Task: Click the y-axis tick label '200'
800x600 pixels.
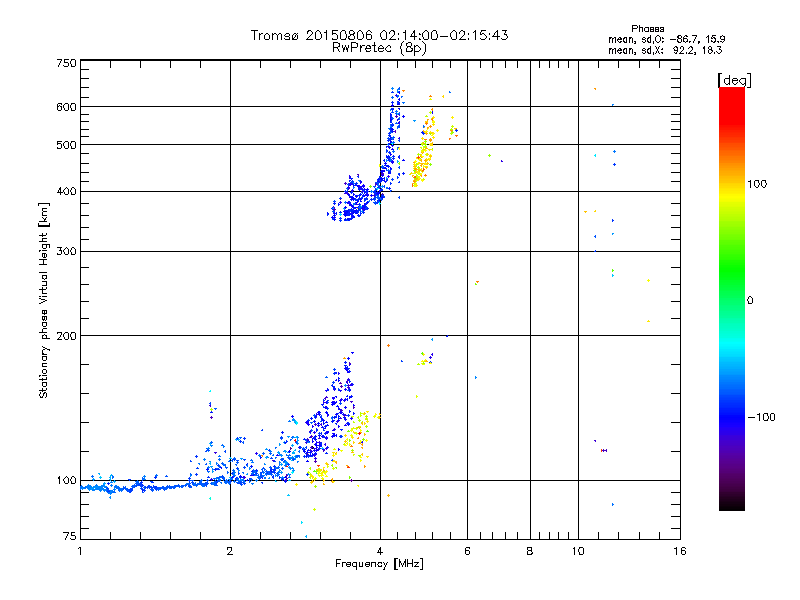Action: point(66,336)
